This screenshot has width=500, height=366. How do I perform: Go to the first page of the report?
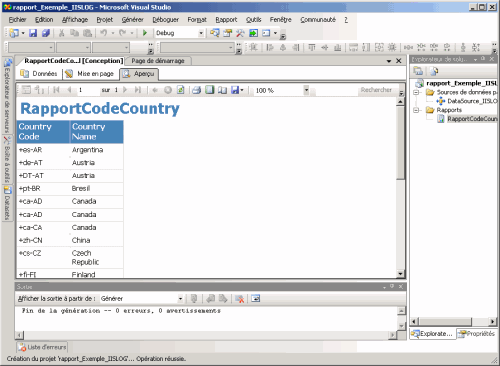click(56, 90)
